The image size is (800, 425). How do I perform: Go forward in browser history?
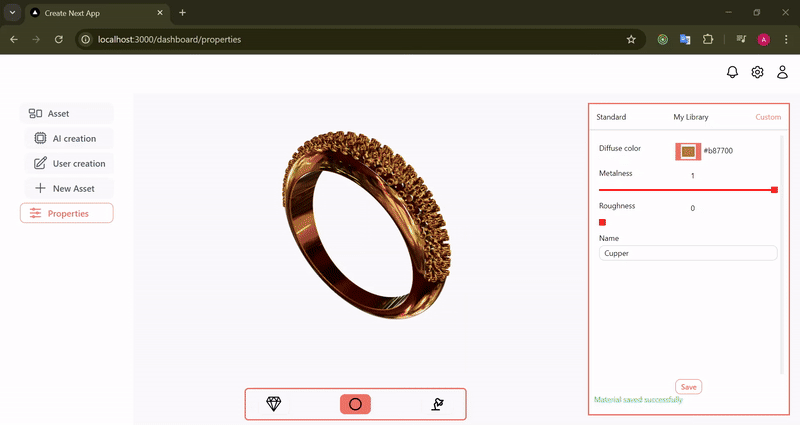[36, 39]
